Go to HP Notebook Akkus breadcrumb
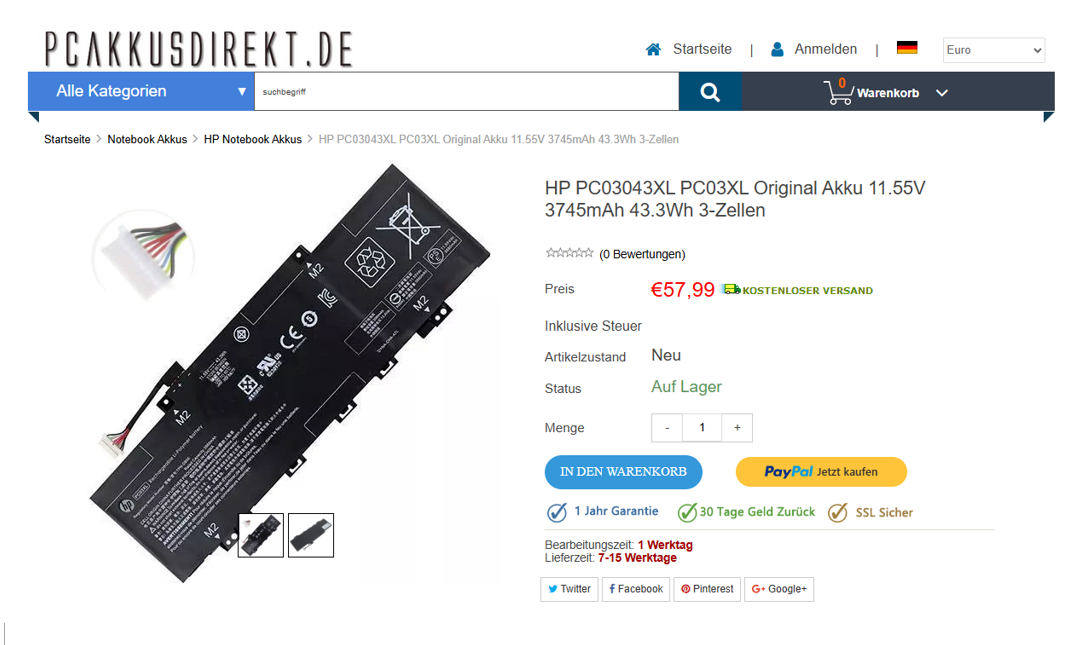This screenshot has width=1089, height=645. (253, 140)
